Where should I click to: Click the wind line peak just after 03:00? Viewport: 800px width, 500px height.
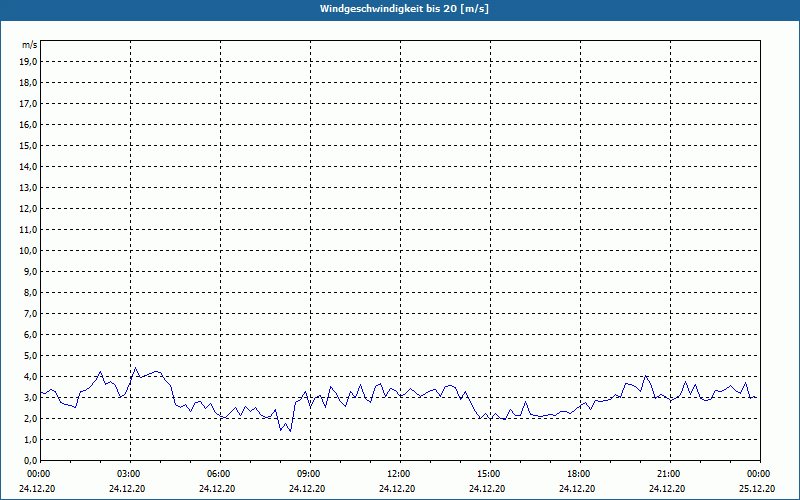[136, 368]
